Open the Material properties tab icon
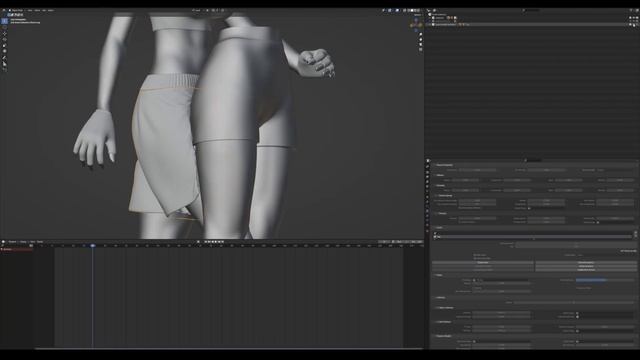The height and width of the screenshot is (360, 640). [427, 225]
